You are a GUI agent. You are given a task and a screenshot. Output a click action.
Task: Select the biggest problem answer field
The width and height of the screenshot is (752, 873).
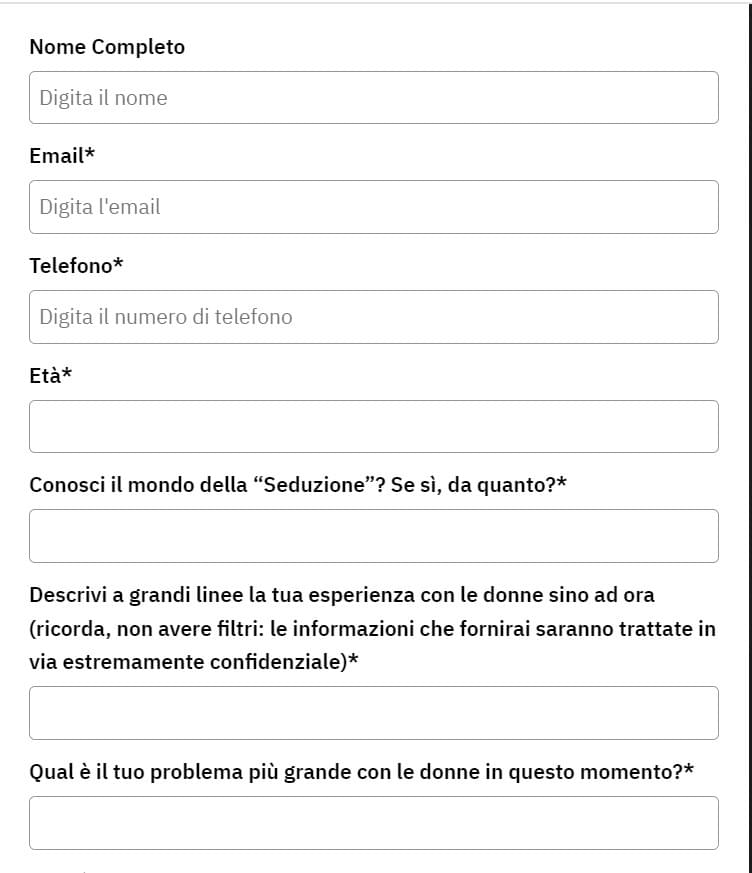tap(373, 823)
